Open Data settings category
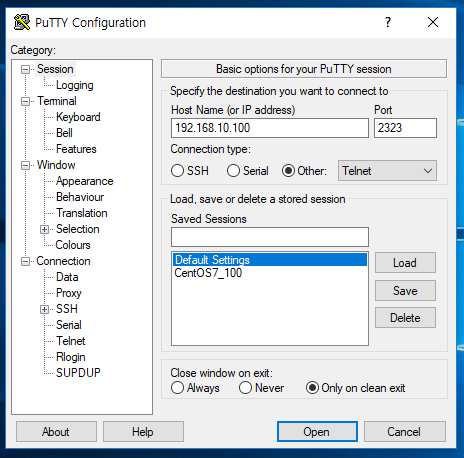This screenshot has width=464, height=458. click(x=67, y=277)
